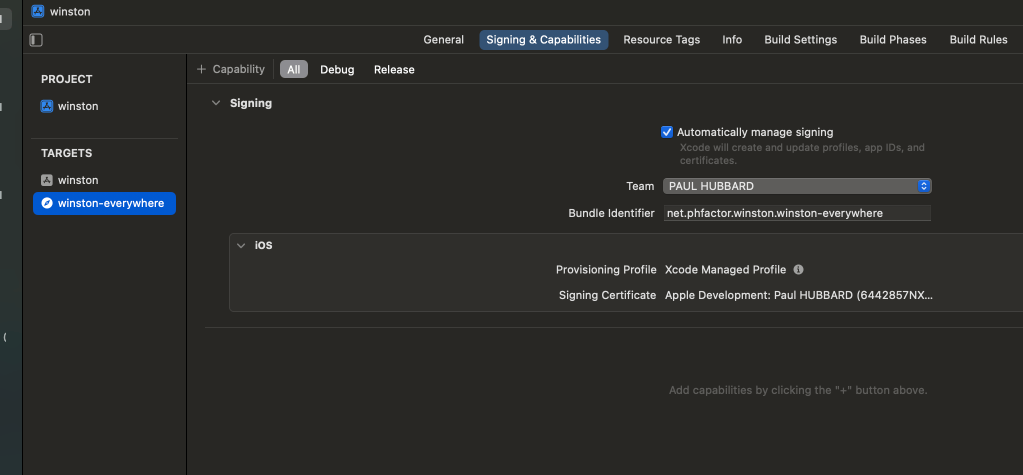Image resolution: width=1023 pixels, height=475 pixels.
Task: Switch to the General tab
Action: coord(443,40)
